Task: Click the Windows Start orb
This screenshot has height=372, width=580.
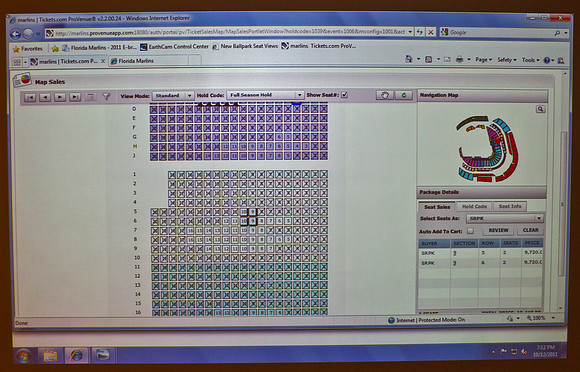Action: (x=24, y=356)
